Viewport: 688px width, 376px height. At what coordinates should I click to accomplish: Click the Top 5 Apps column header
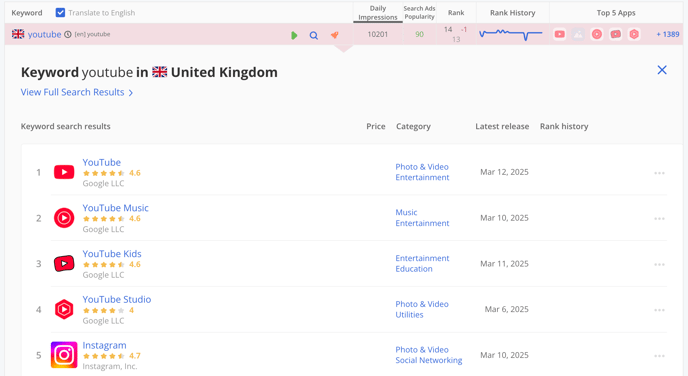616,13
